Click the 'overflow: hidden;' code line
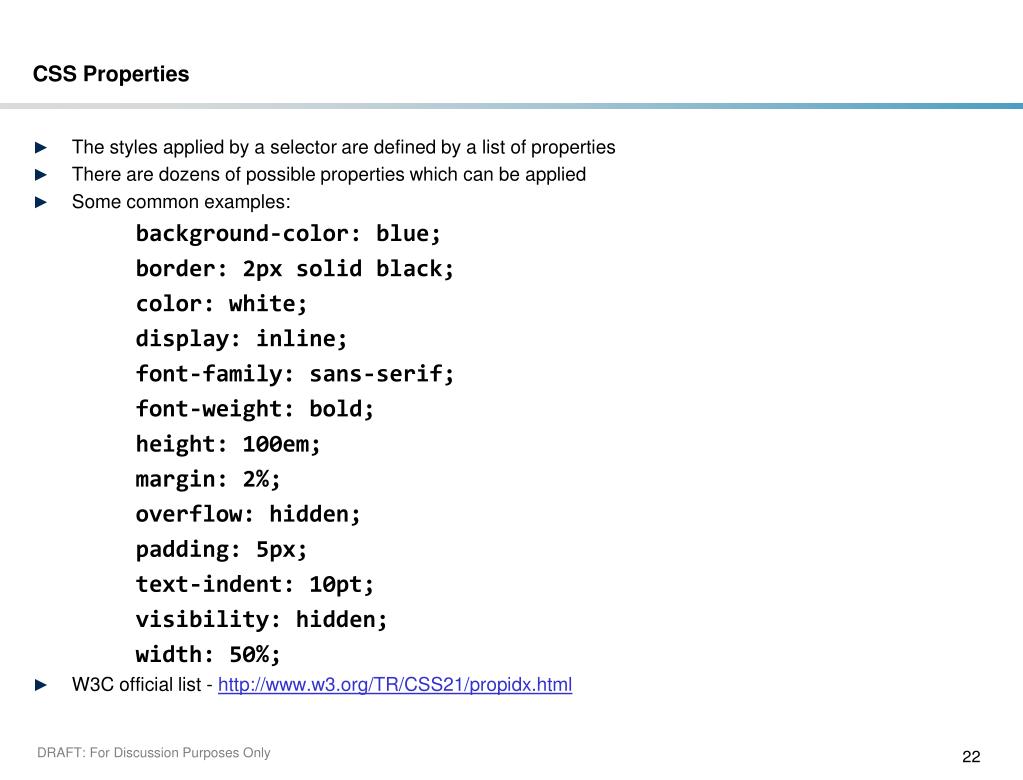The image size is (1023, 780). click(x=248, y=515)
